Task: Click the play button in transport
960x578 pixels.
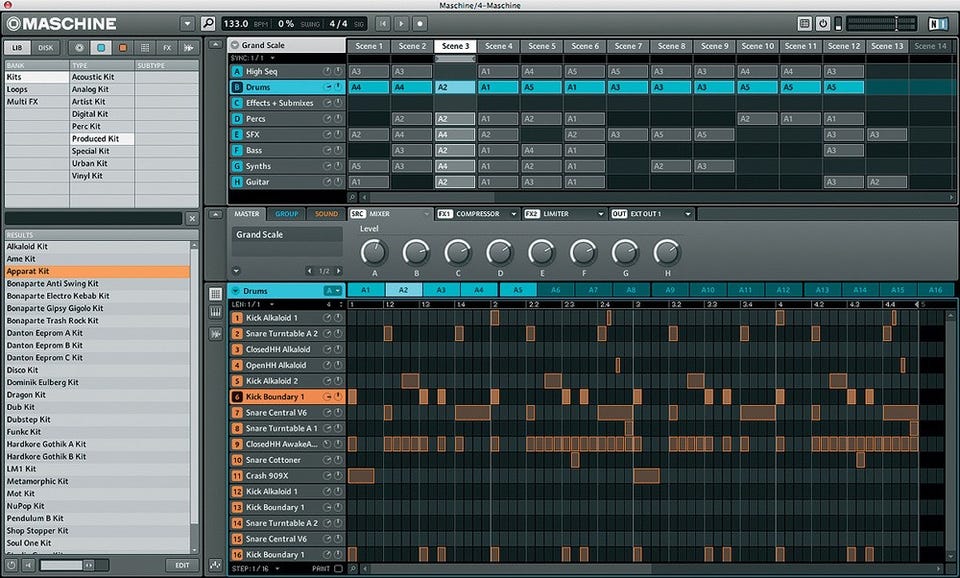Action: [x=401, y=23]
